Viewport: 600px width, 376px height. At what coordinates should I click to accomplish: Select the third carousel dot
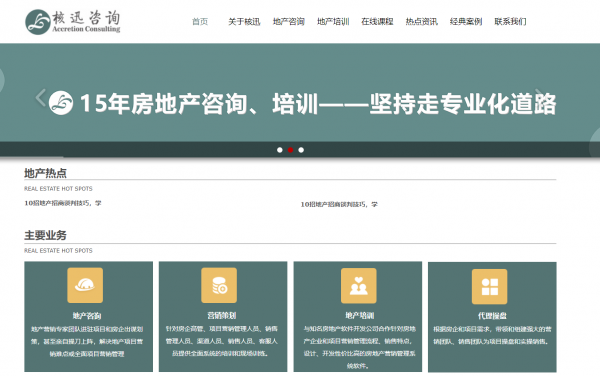301,150
